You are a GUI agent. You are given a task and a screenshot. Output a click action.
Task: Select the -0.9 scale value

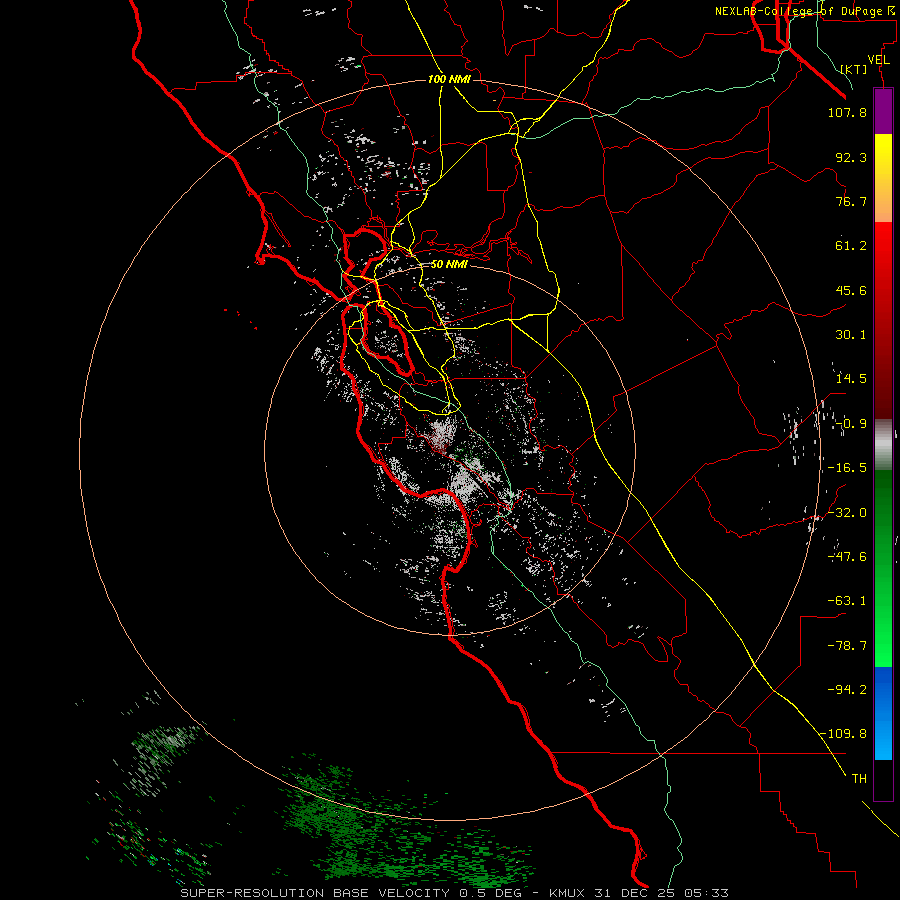pyautogui.click(x=851, y=424)
